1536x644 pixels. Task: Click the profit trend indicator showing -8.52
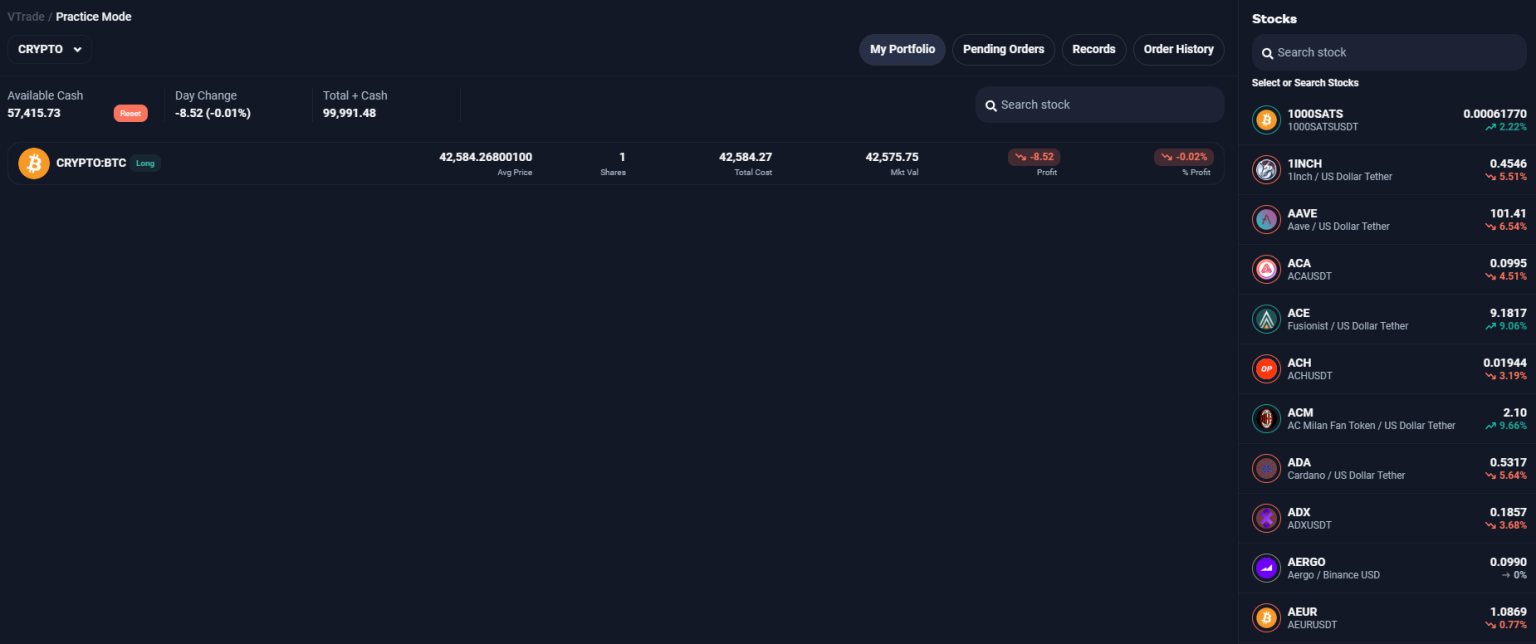pyautogui.click(x=1032, y=156)
